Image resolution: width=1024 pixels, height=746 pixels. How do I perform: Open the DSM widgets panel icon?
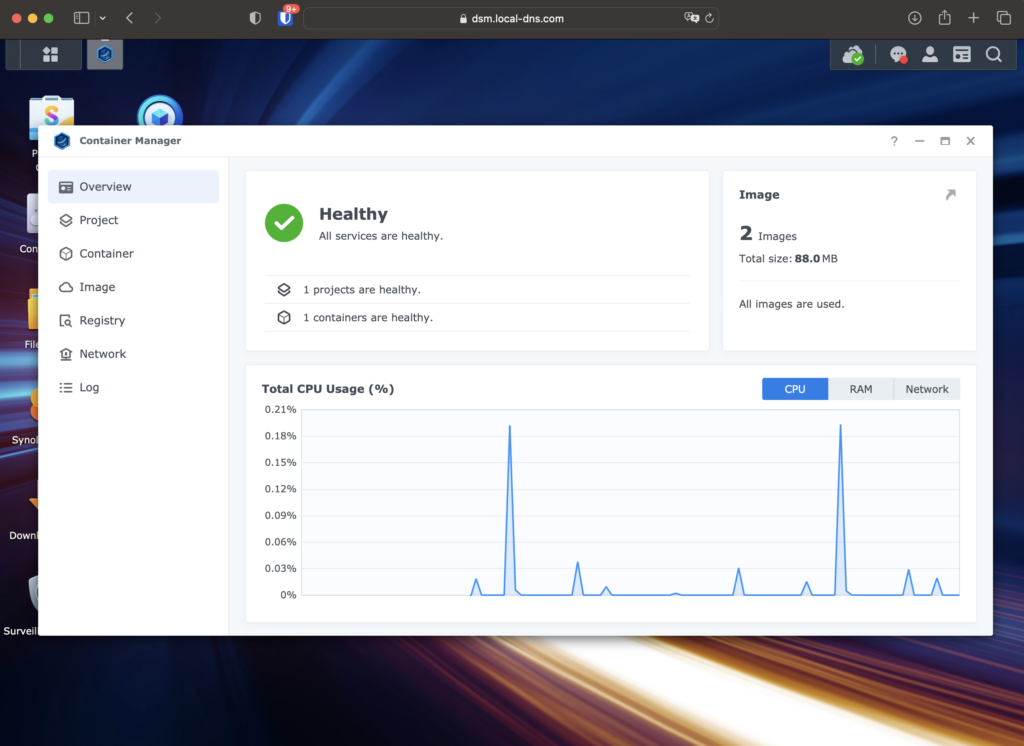coord(962,55)
